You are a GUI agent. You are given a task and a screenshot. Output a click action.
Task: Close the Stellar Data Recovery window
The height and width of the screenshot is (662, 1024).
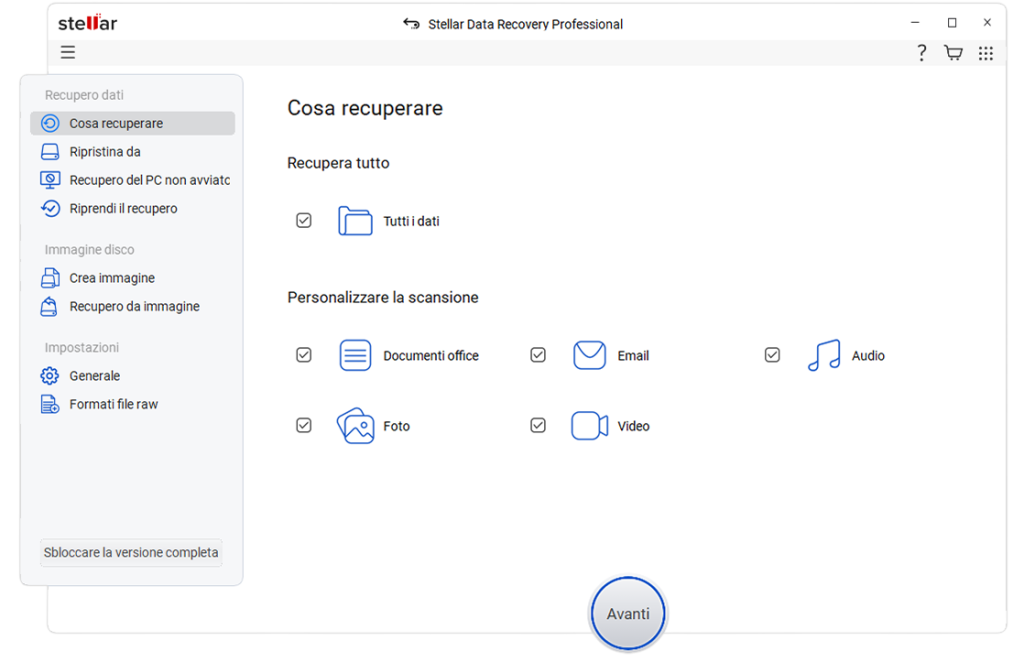[x=987, y=23]
